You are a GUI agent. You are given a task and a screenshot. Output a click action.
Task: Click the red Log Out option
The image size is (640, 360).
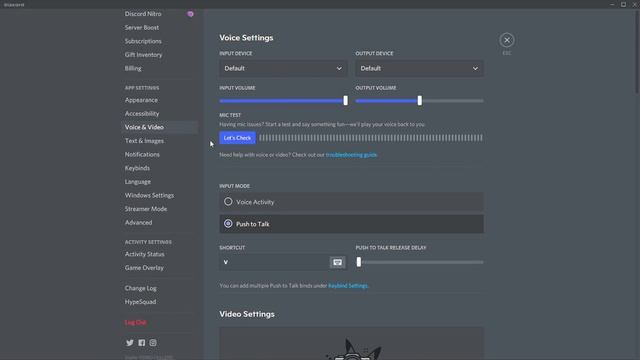coord(136,322)
